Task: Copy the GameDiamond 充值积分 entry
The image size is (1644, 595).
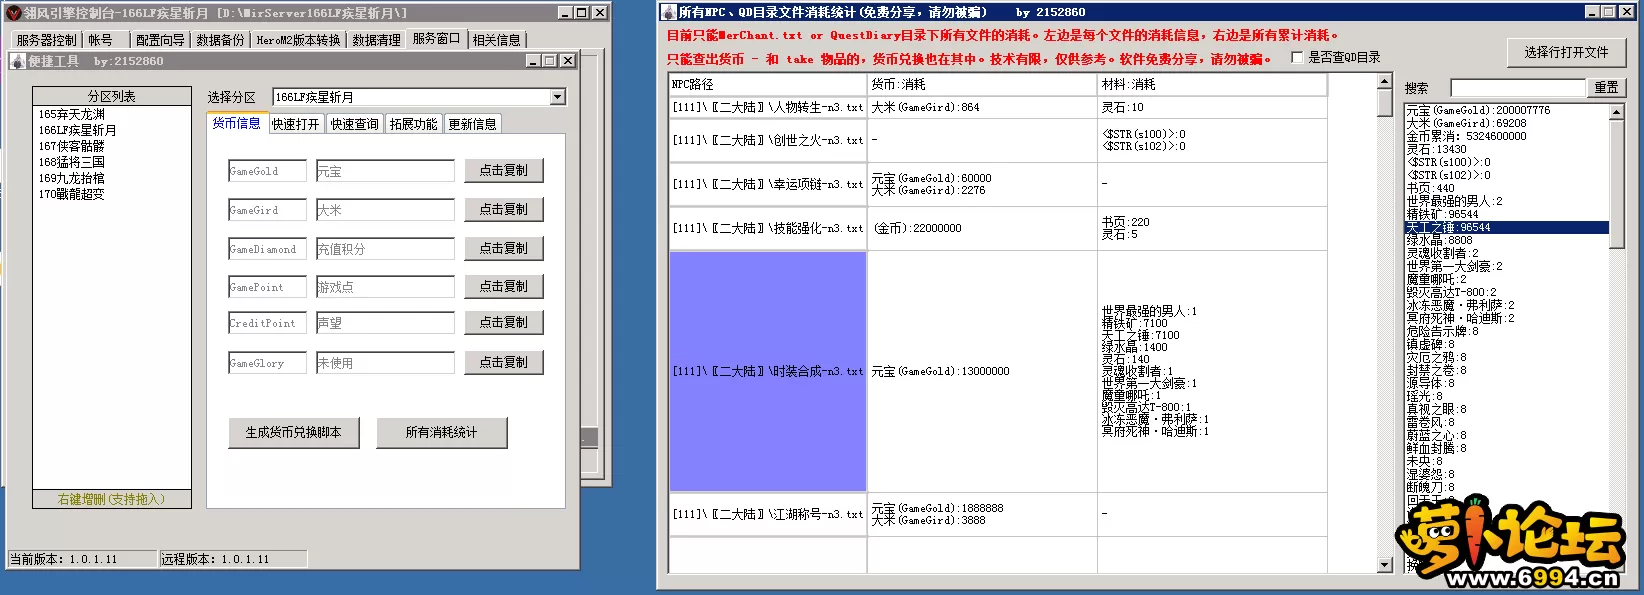Action: pos(504,249)
